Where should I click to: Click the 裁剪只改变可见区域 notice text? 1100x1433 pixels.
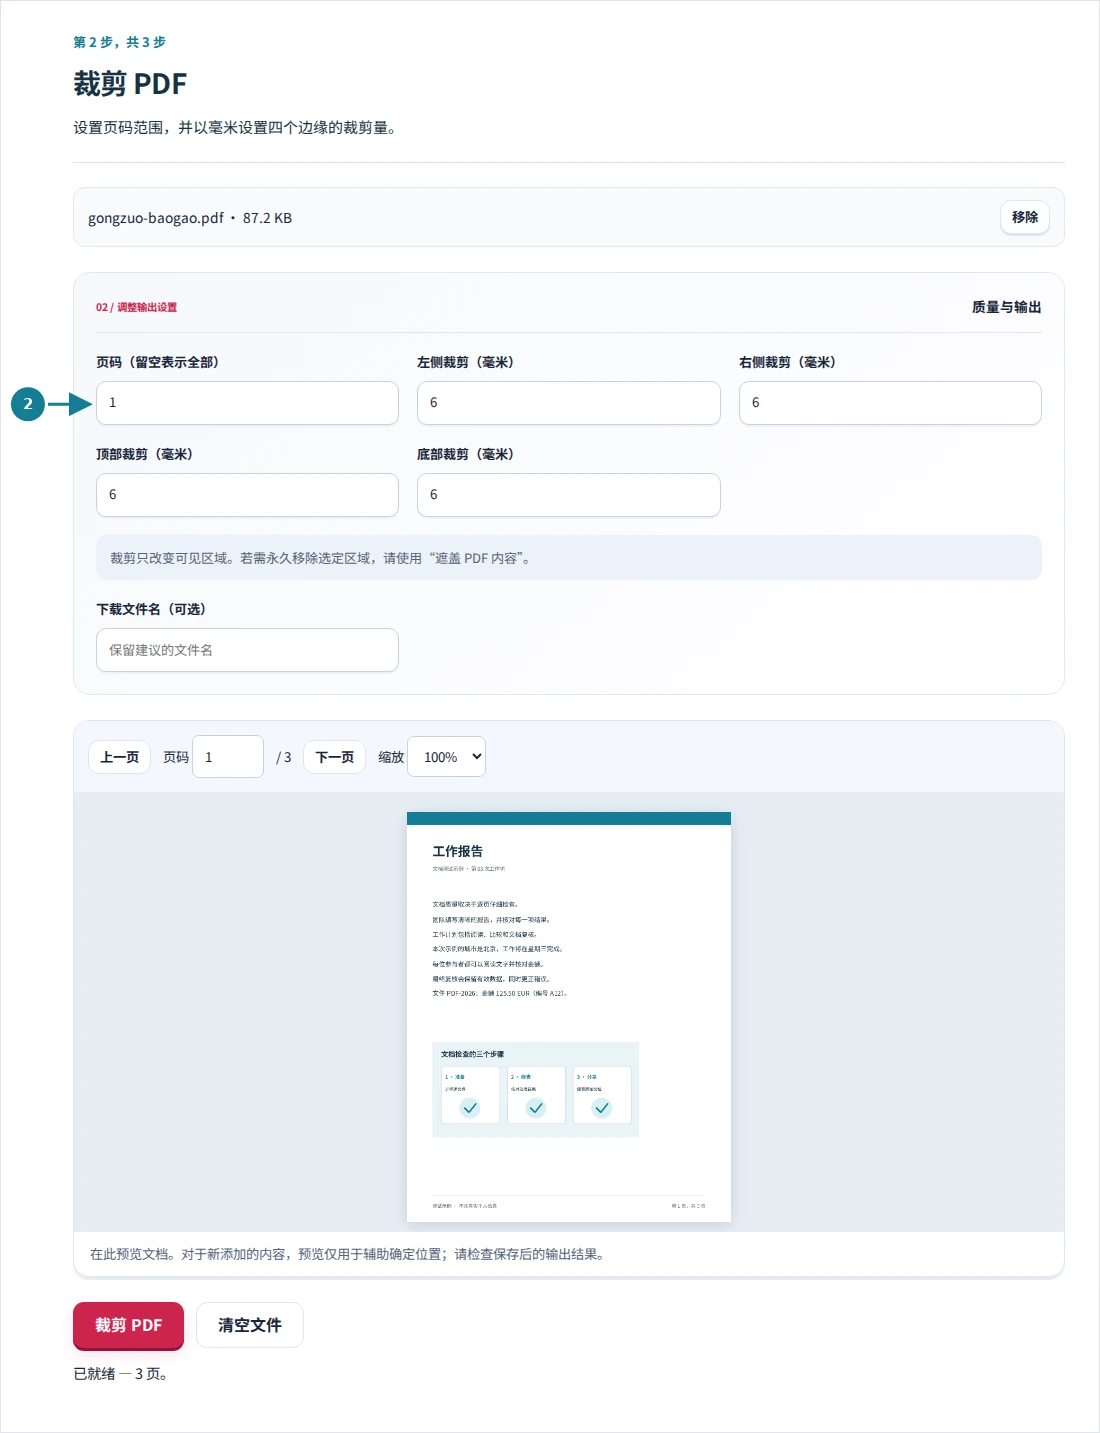point(321,558)
